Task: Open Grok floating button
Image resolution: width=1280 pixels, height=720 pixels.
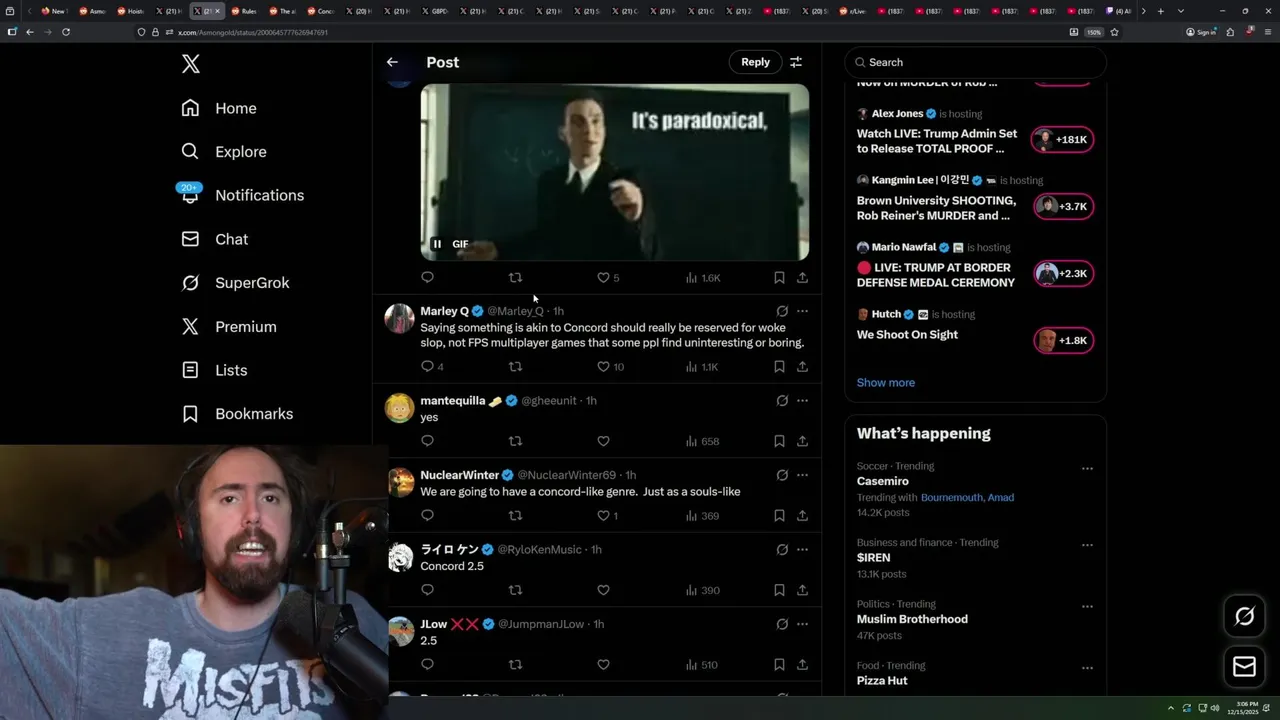Action: click(x=1244, y=617)
